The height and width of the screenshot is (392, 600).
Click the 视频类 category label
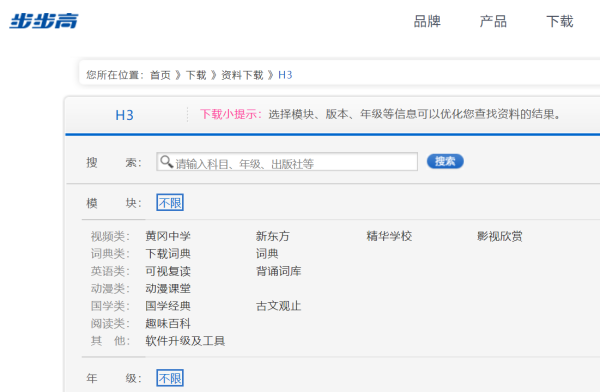coord(110,237)
